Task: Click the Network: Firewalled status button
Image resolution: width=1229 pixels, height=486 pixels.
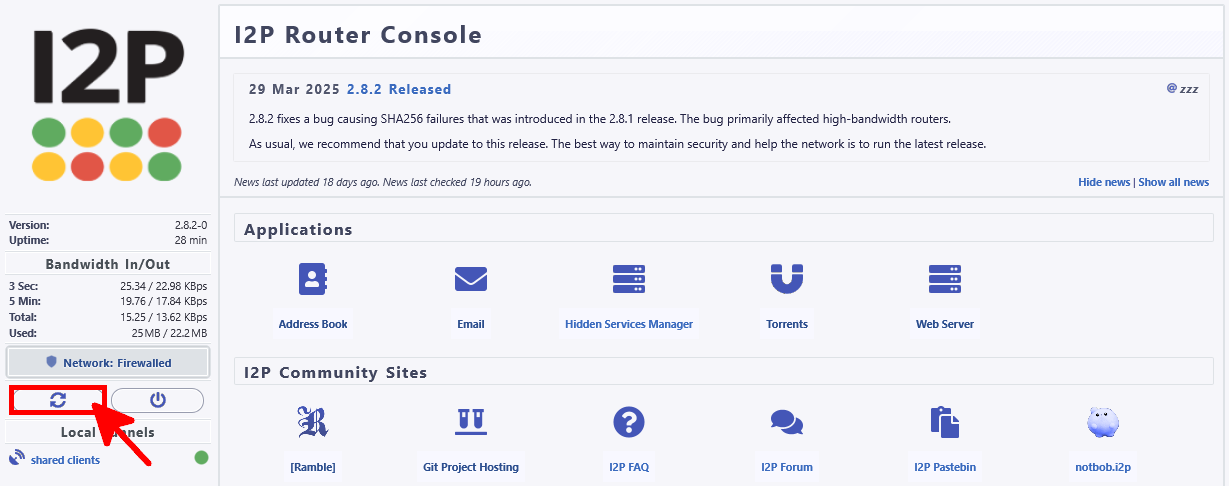Action: (108, 363)
